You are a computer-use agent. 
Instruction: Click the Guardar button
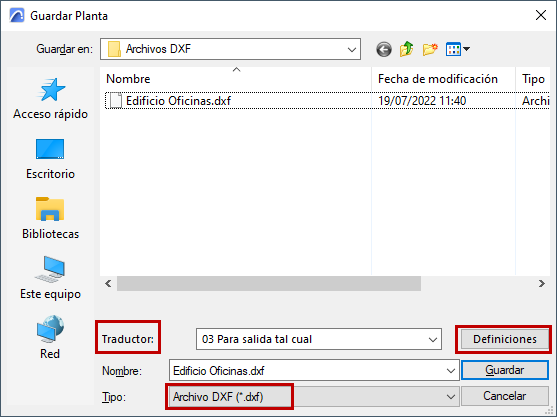504,370
